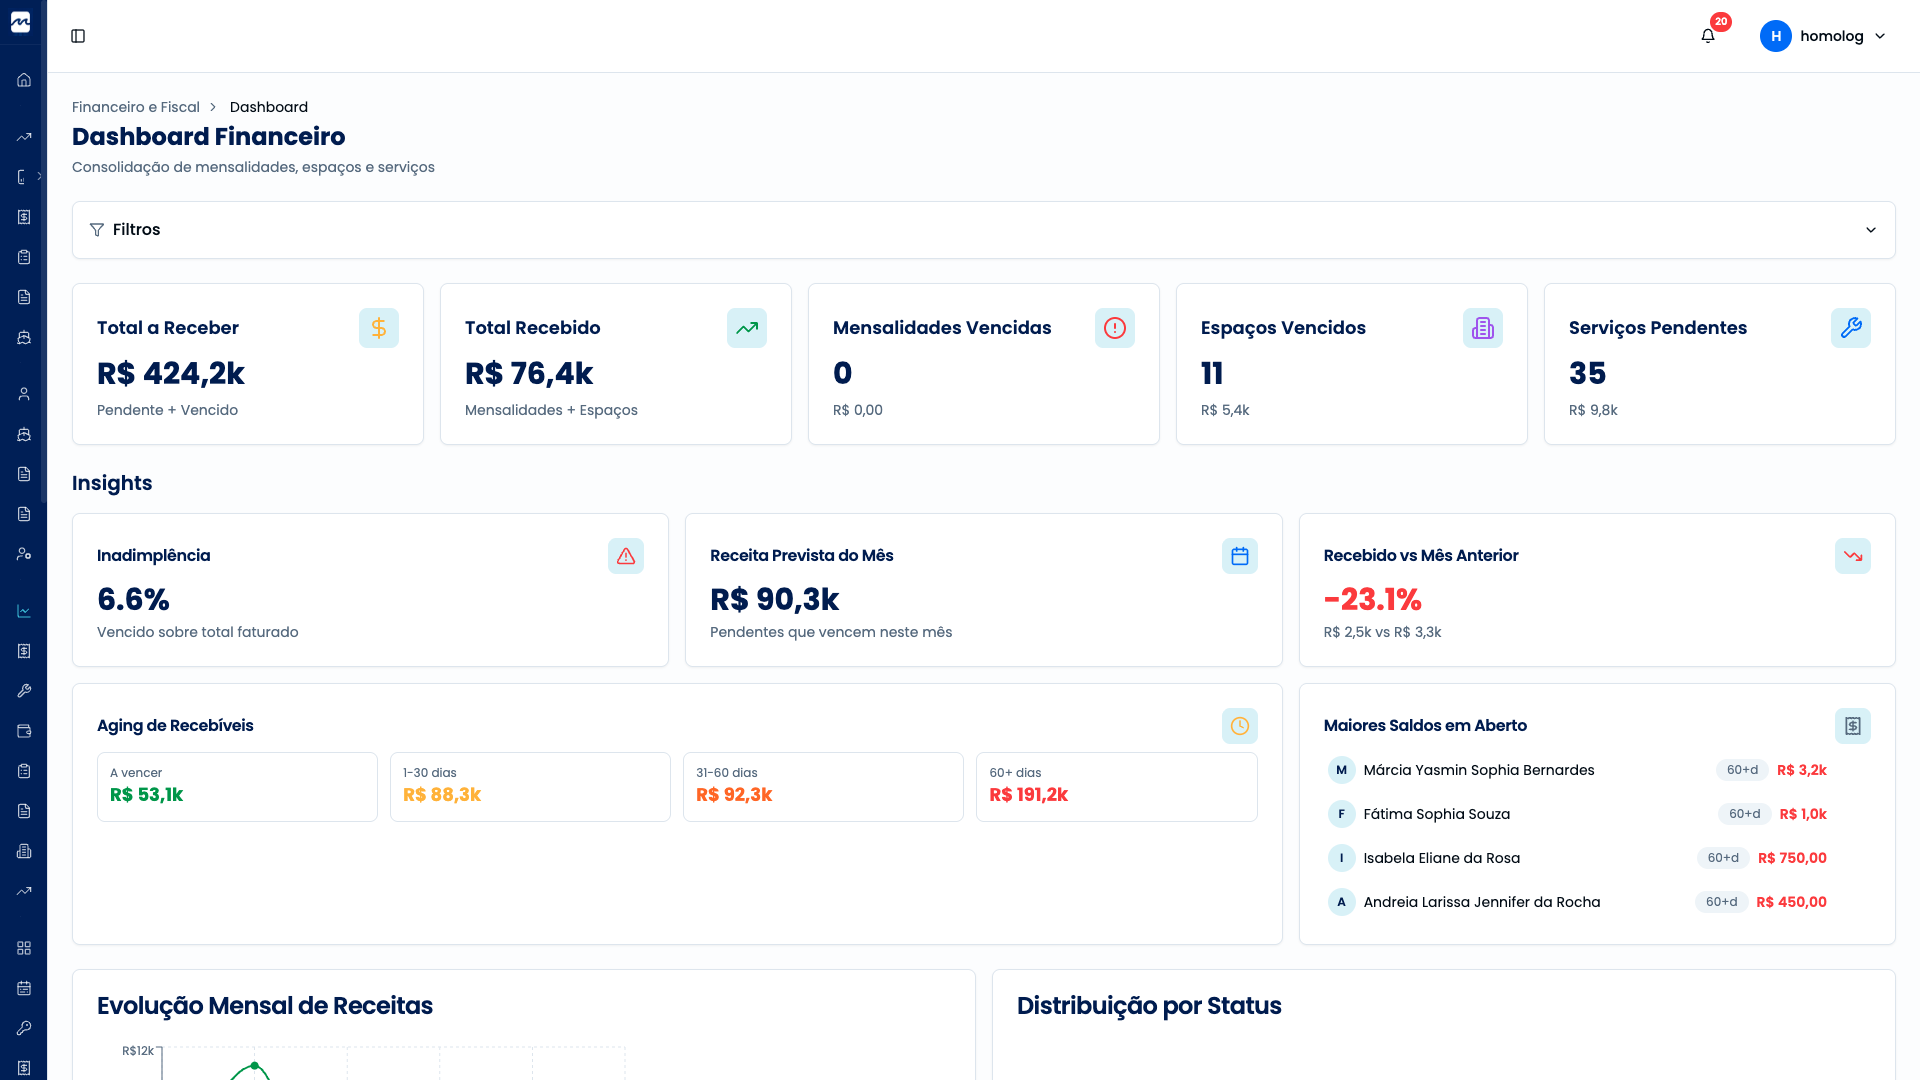The width and height of the screenshot is (1920, 1080).
Task: Select the 31-60 dias aging bucket
Action: [823, 787]
